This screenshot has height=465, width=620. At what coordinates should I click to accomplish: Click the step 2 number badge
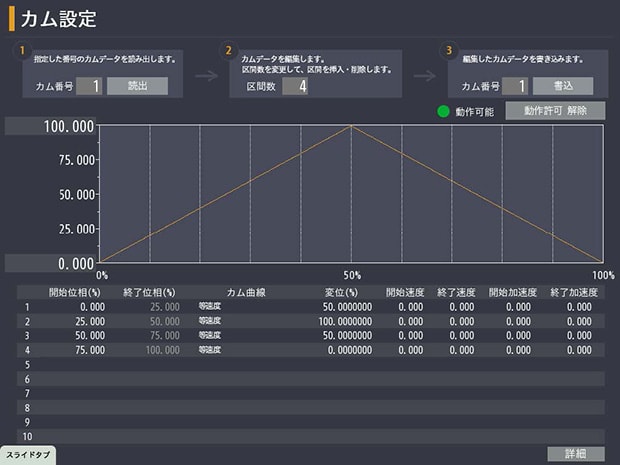[229, 50]
